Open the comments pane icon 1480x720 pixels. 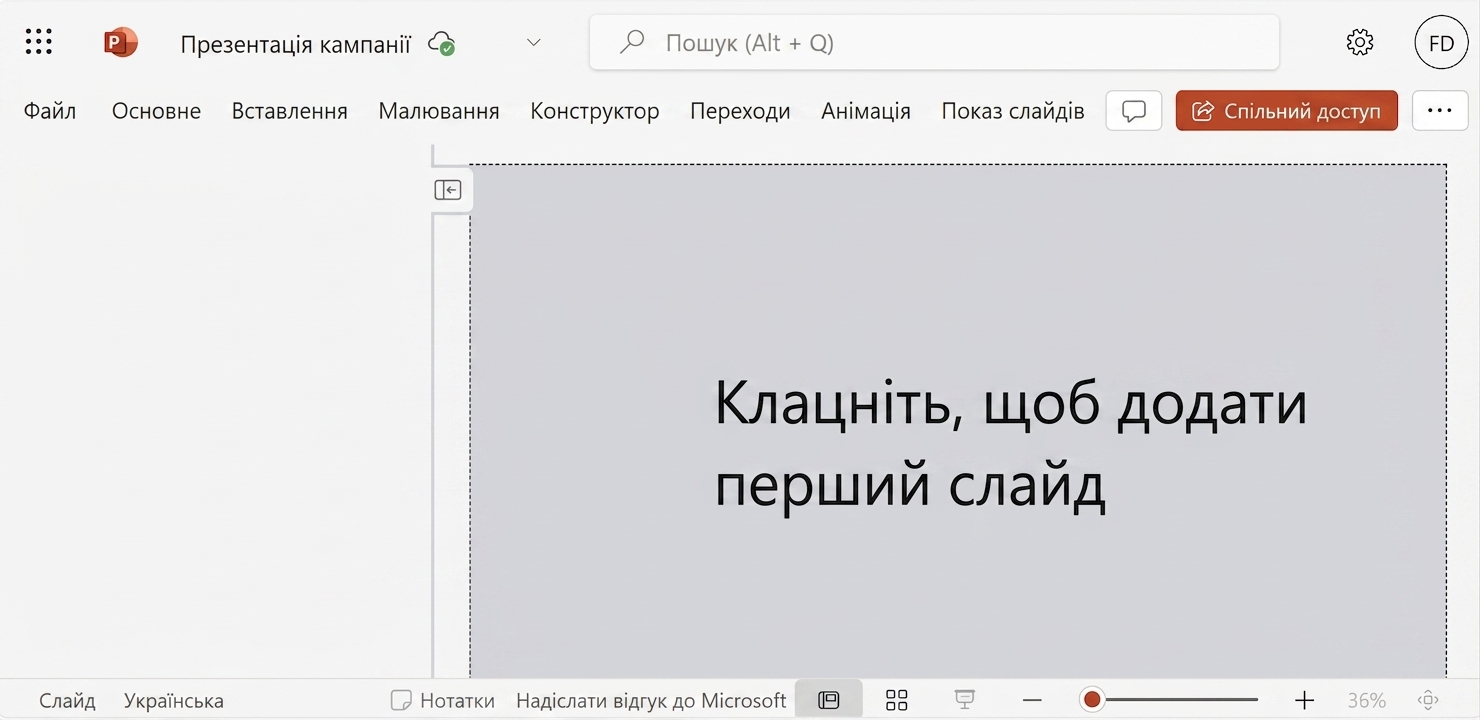click(x=1134, y=111)
